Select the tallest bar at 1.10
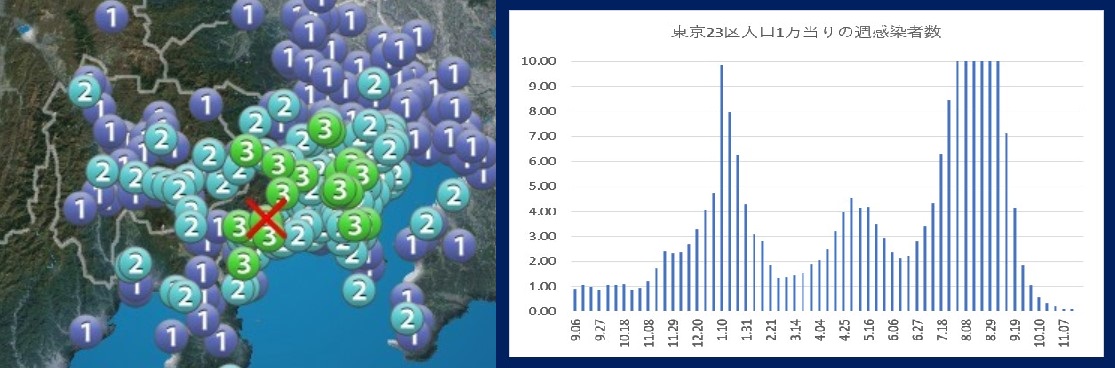This screenshot has width=1115, height=368. [722, 188]
